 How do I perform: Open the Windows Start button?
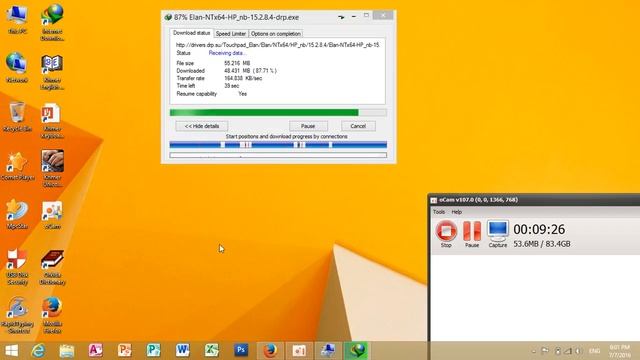point(11,351)
